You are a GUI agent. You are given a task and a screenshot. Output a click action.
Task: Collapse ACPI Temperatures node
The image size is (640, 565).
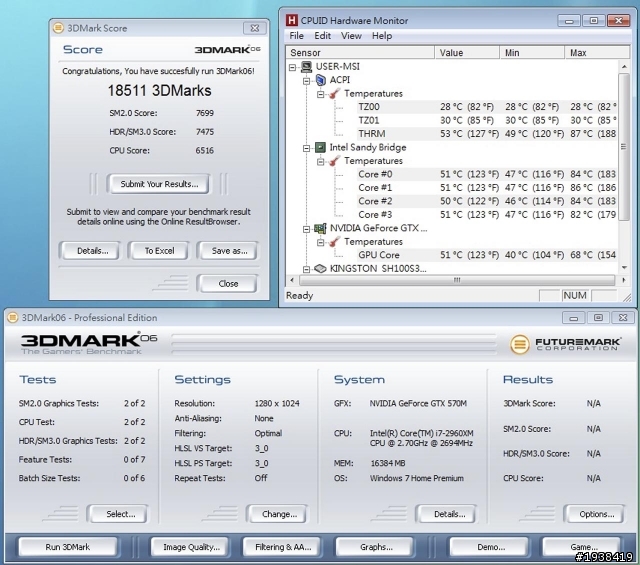click(x=321, y=94)
